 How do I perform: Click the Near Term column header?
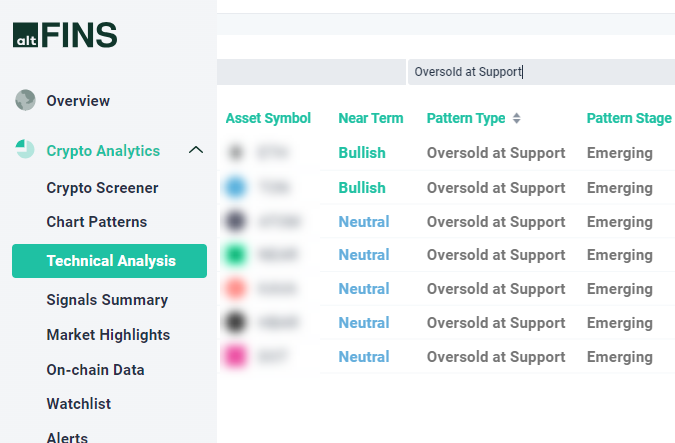coord(371,118)
